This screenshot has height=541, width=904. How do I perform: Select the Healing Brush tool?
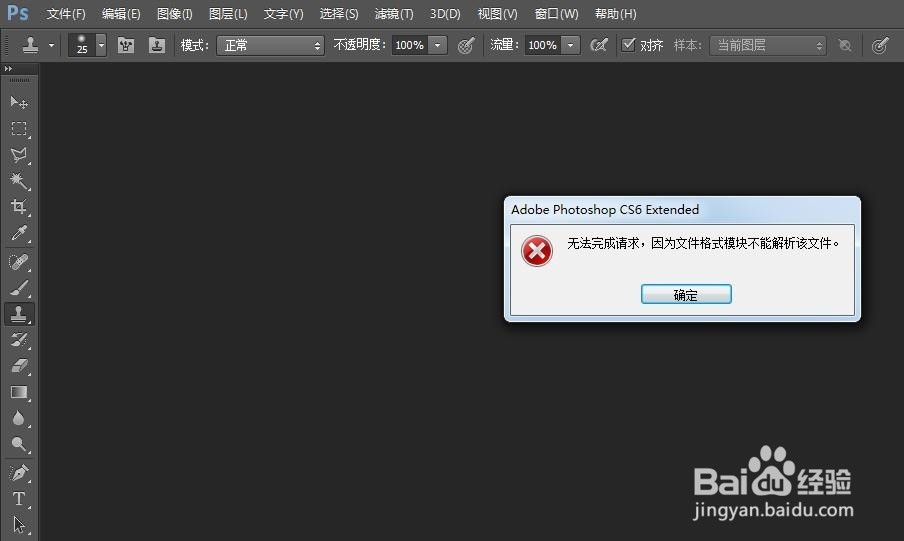18,262
